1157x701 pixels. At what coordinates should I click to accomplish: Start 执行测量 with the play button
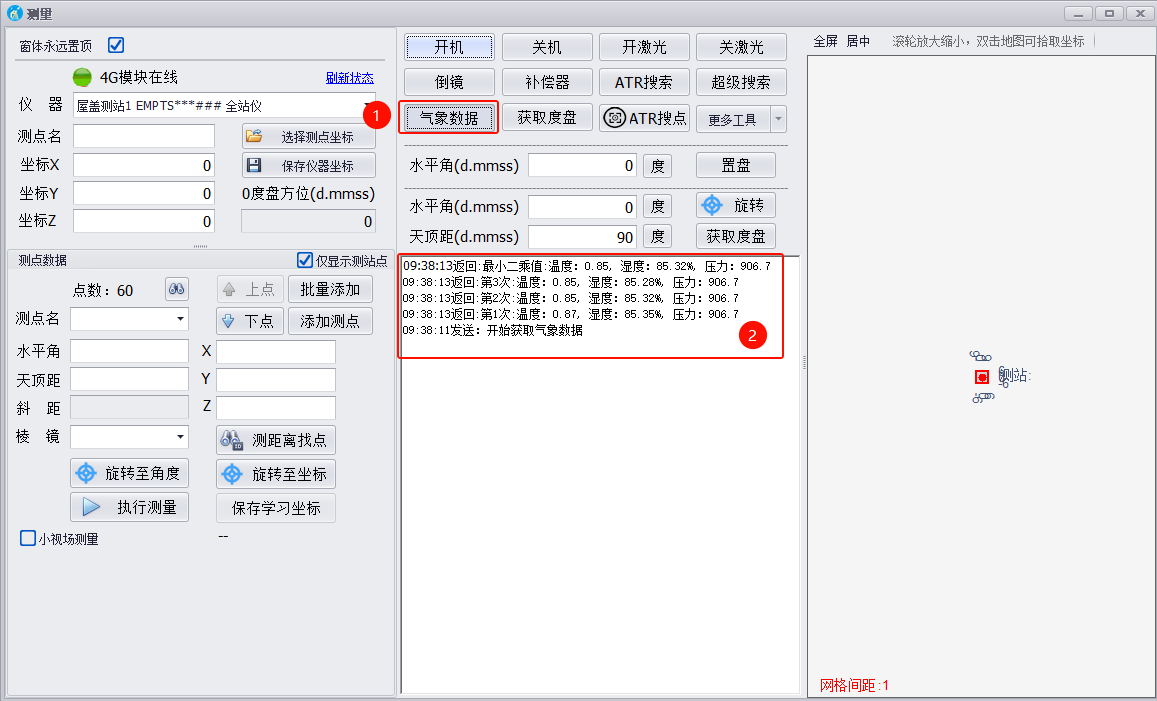pos(129,507)
